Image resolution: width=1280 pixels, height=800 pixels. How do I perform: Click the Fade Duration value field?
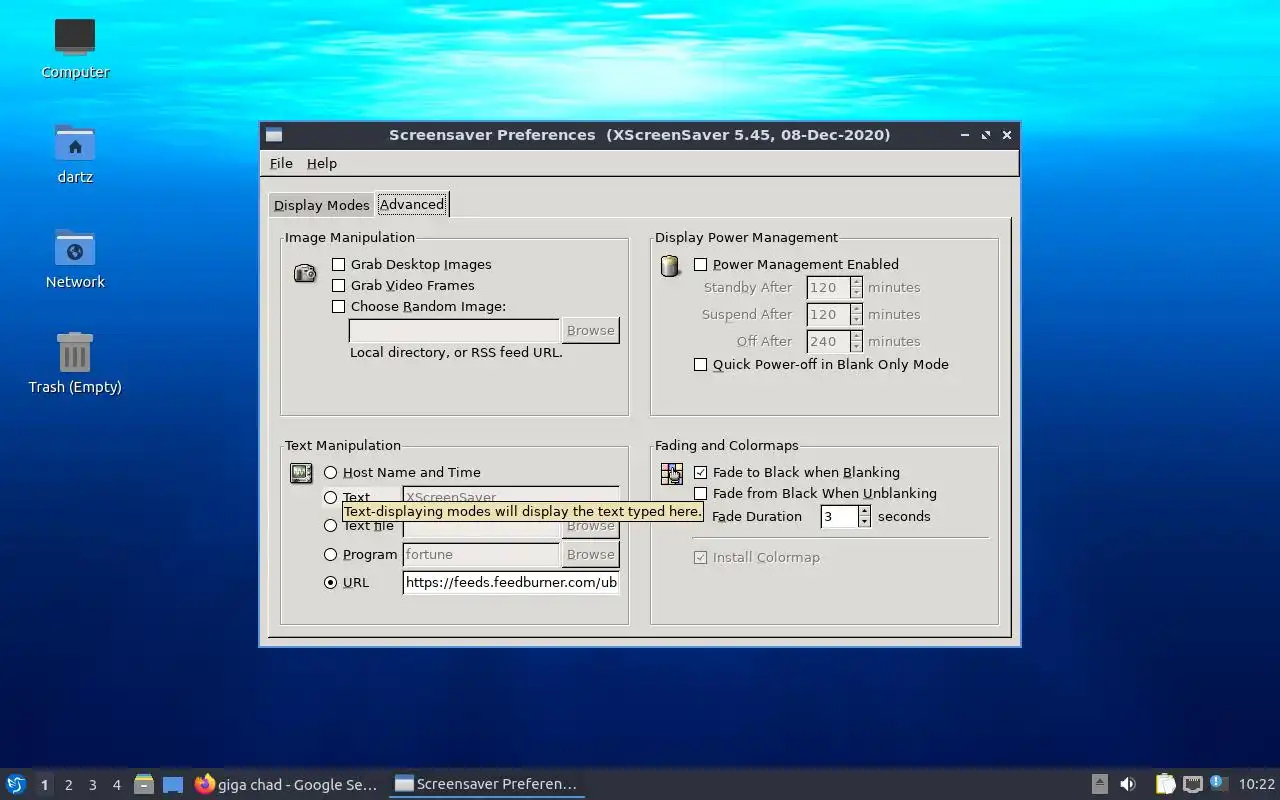(839, 517)
